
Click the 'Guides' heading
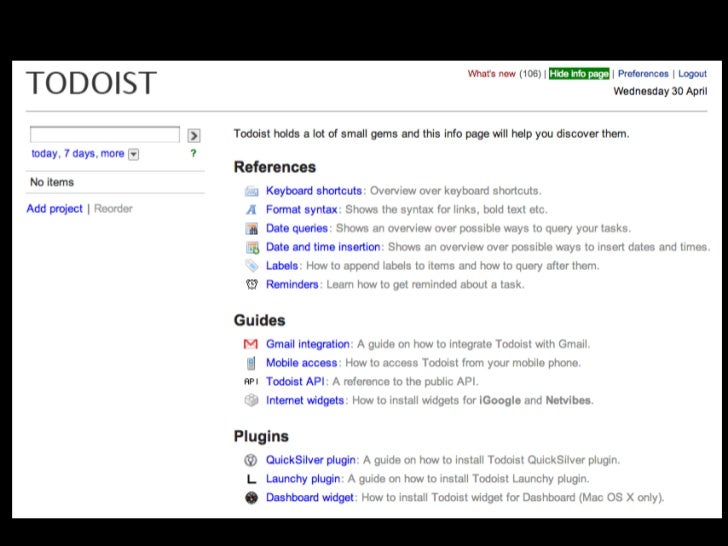pyautogui.click(x=260, y=320)
